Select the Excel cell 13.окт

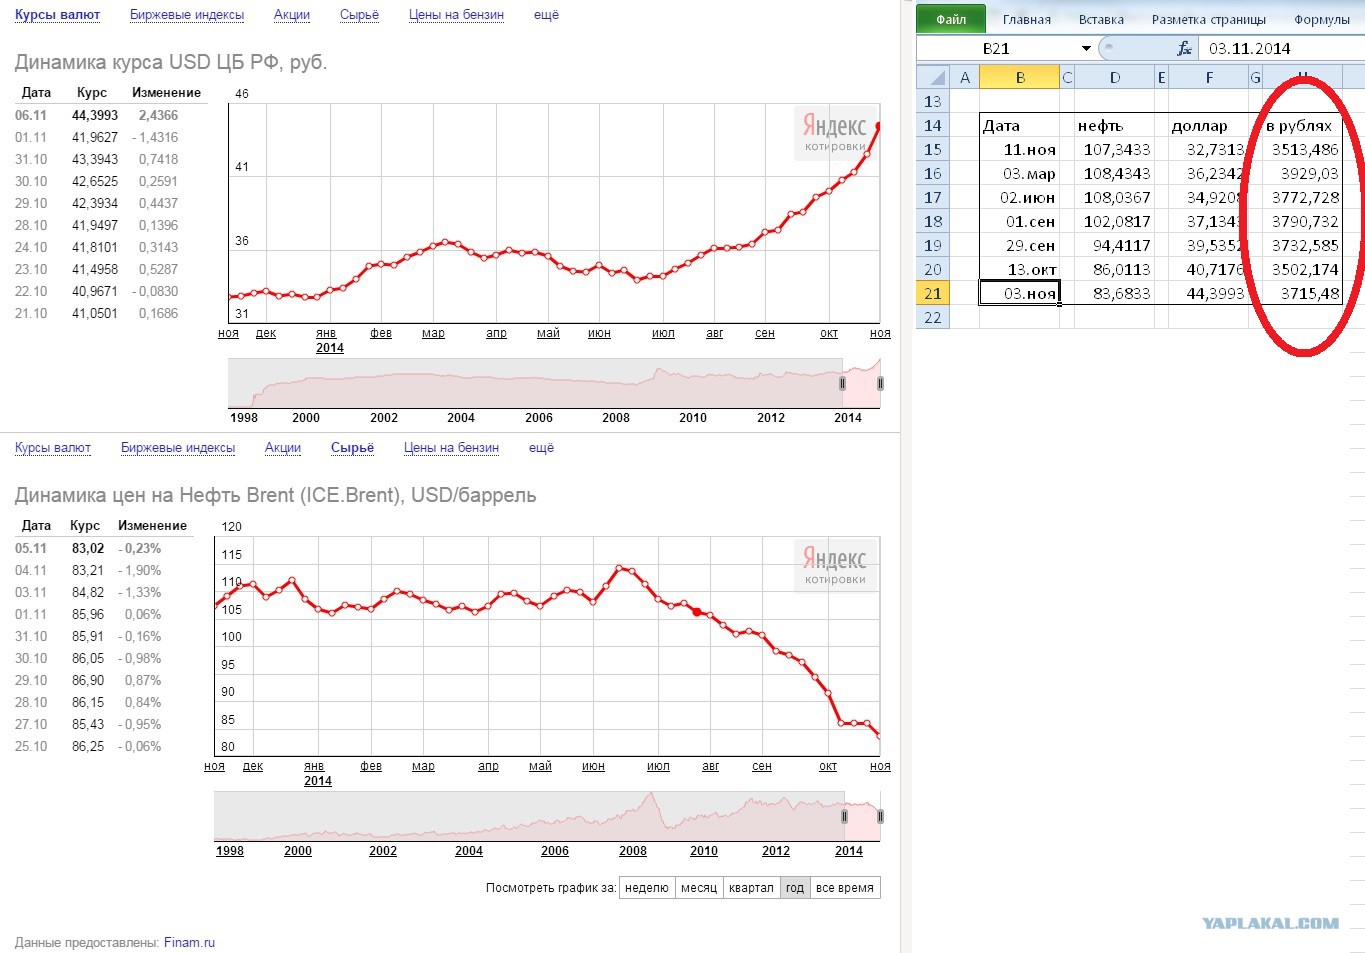[x=1019, y=269]
